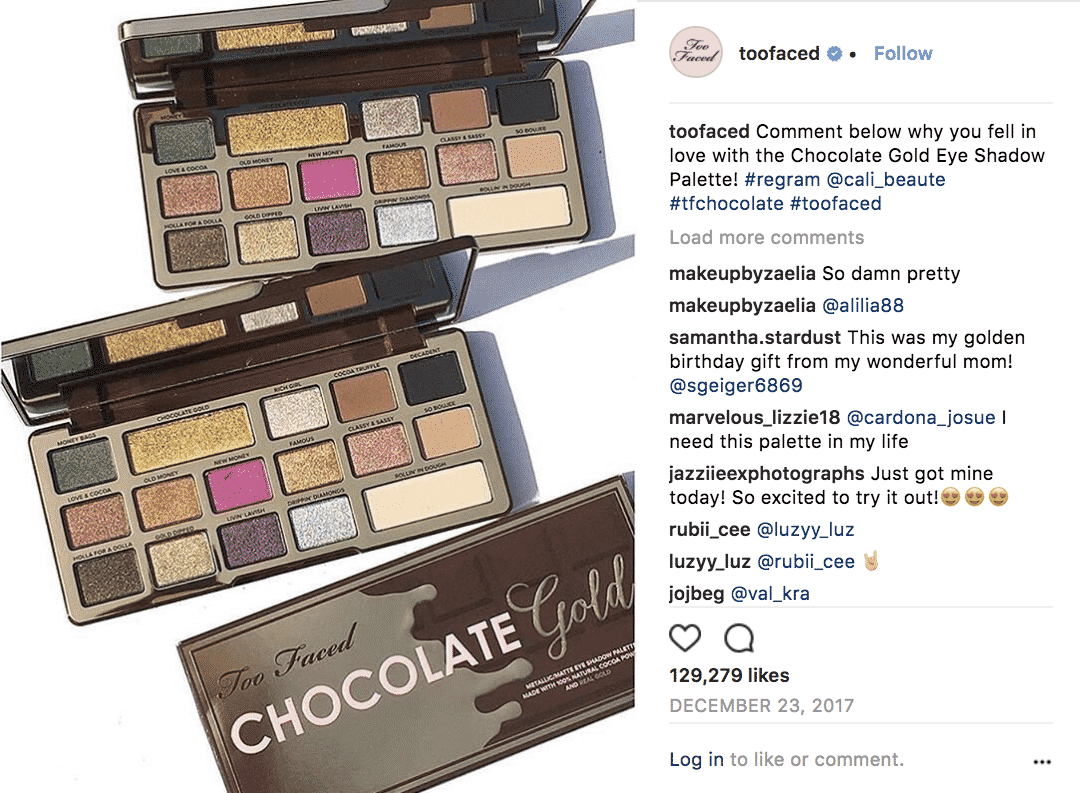Click the Too Faced profile avatar
Viewport: 1080px width, 793px height.
point(696,52)
